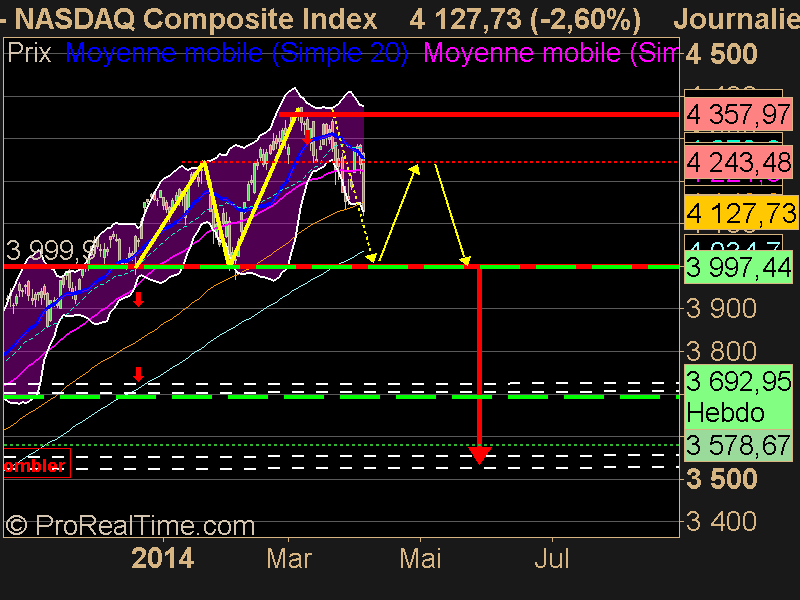Click the 3 800 price axis label

click(x=721, y=352)
